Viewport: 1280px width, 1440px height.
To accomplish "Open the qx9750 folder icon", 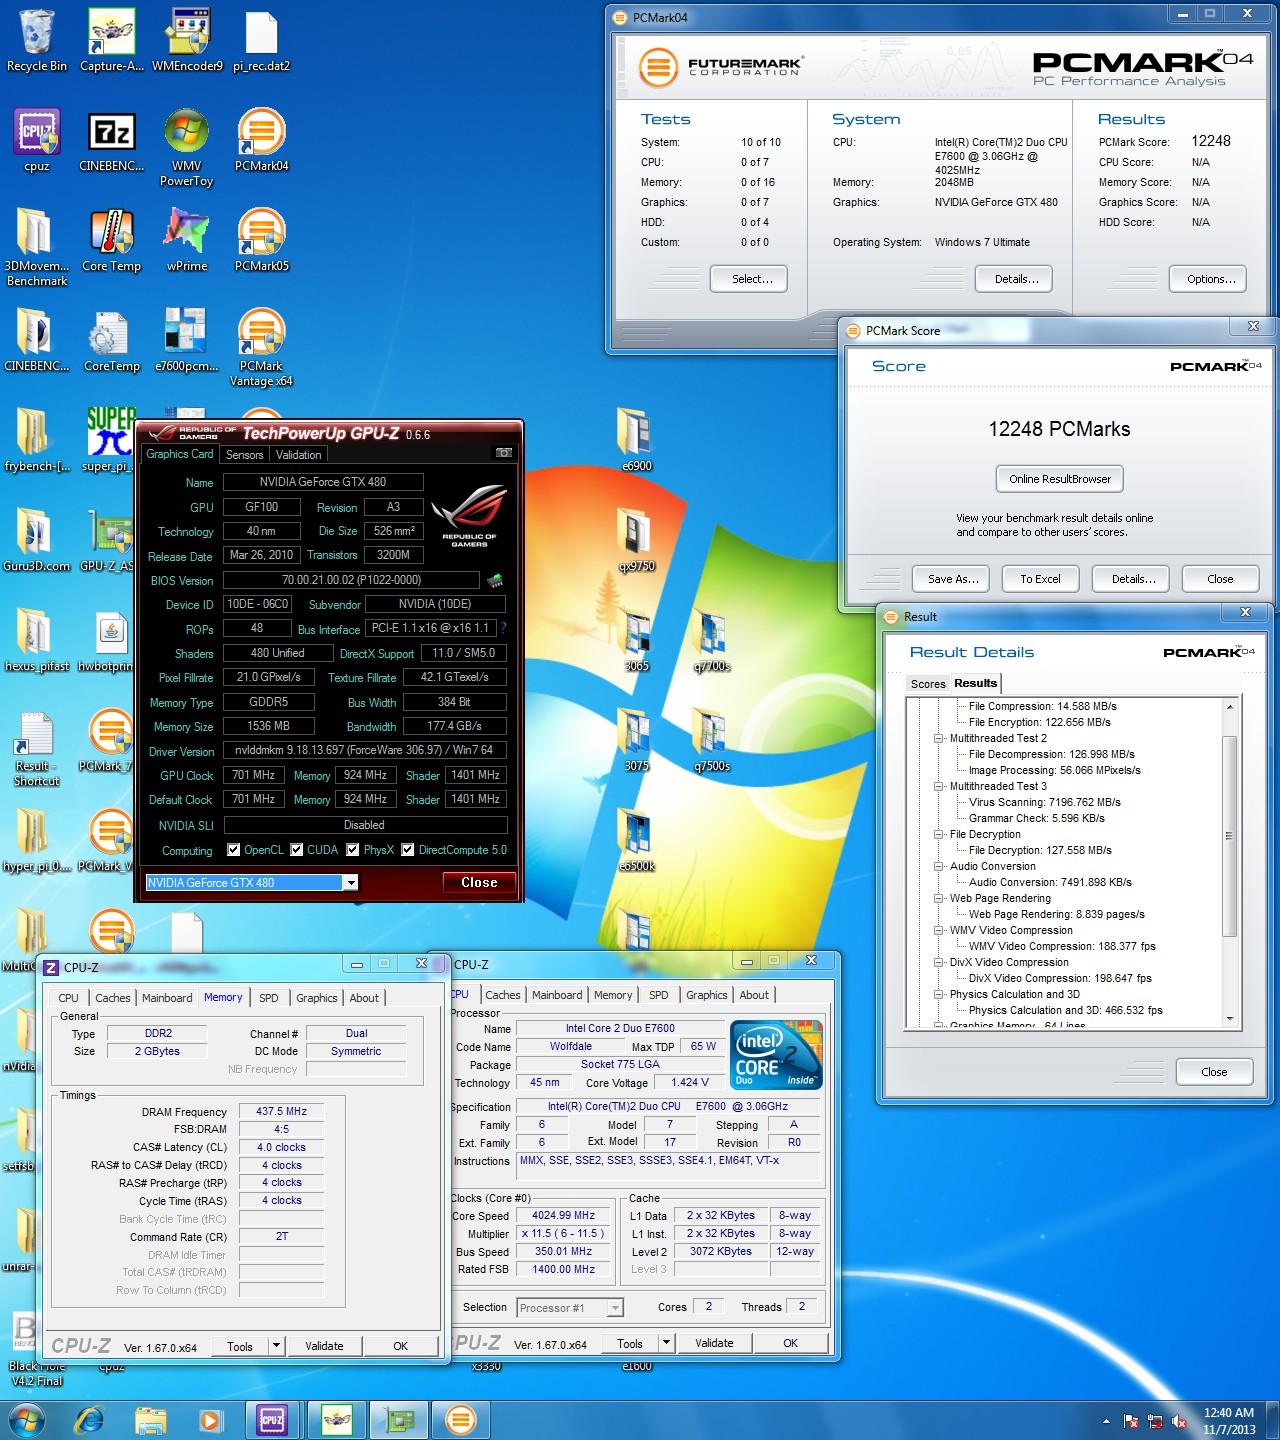I will click(636, 540).
